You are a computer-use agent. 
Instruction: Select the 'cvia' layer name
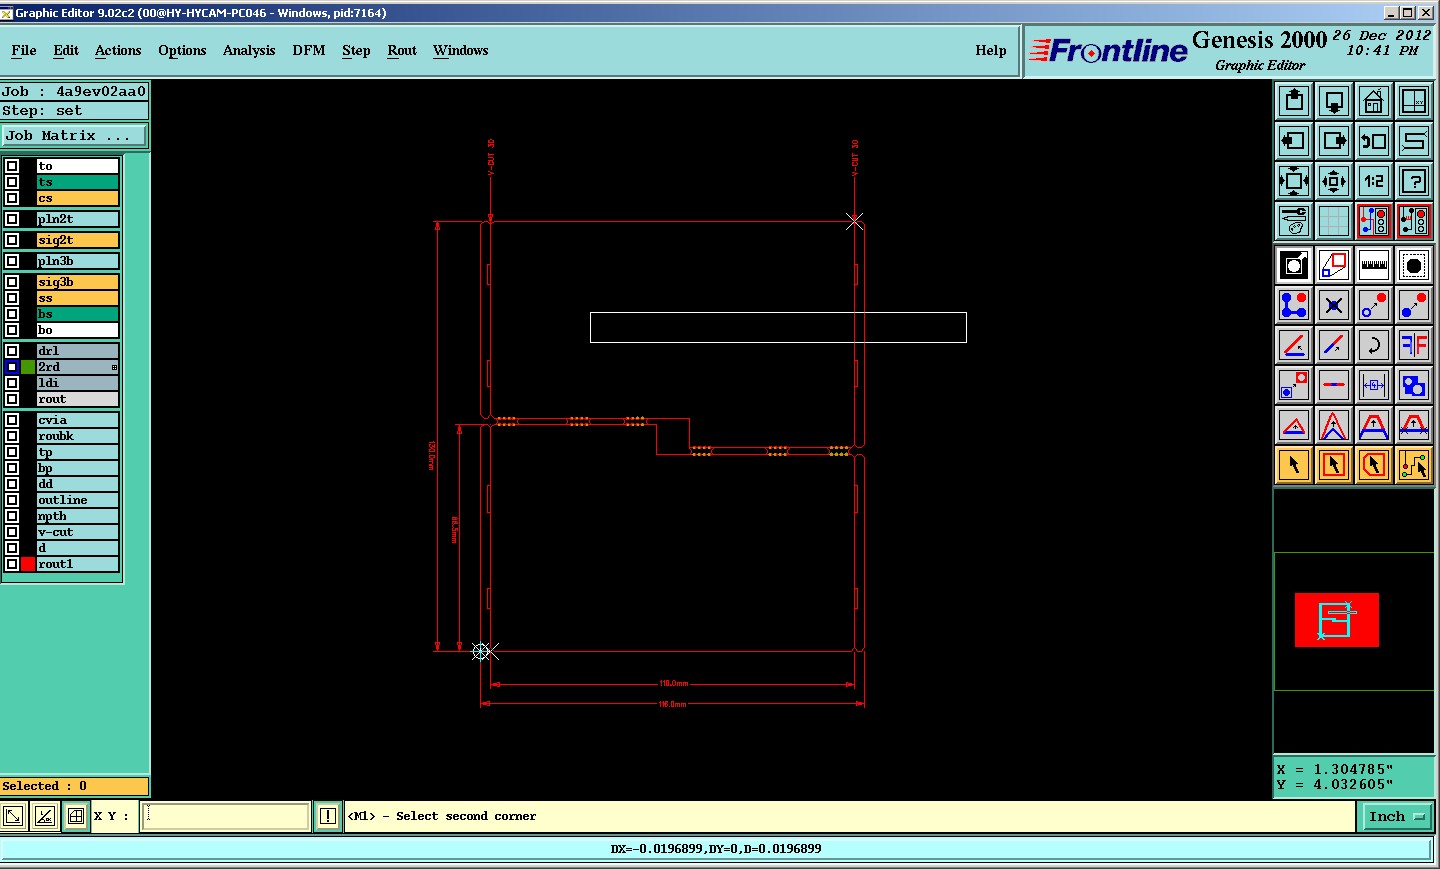click(78, 420)
